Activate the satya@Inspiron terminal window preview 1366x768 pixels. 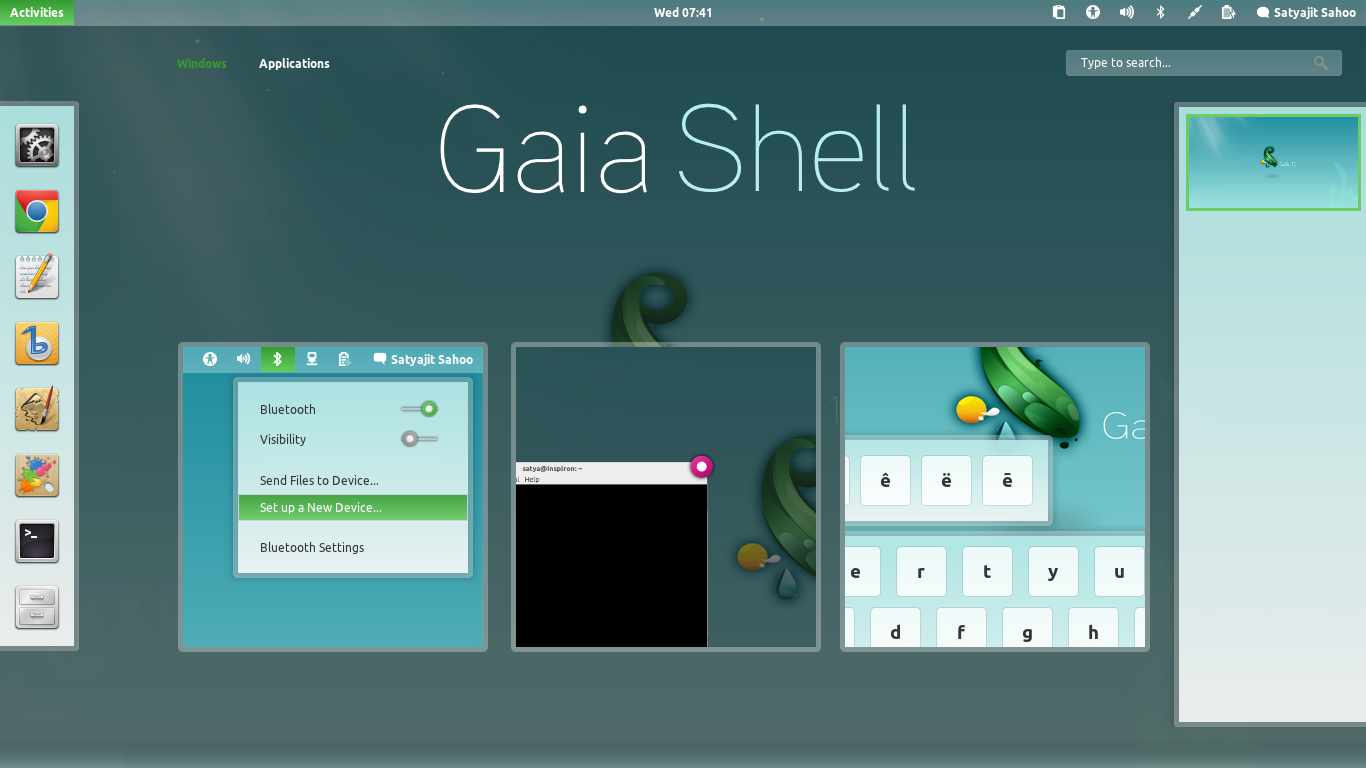(x=666, y=497)
